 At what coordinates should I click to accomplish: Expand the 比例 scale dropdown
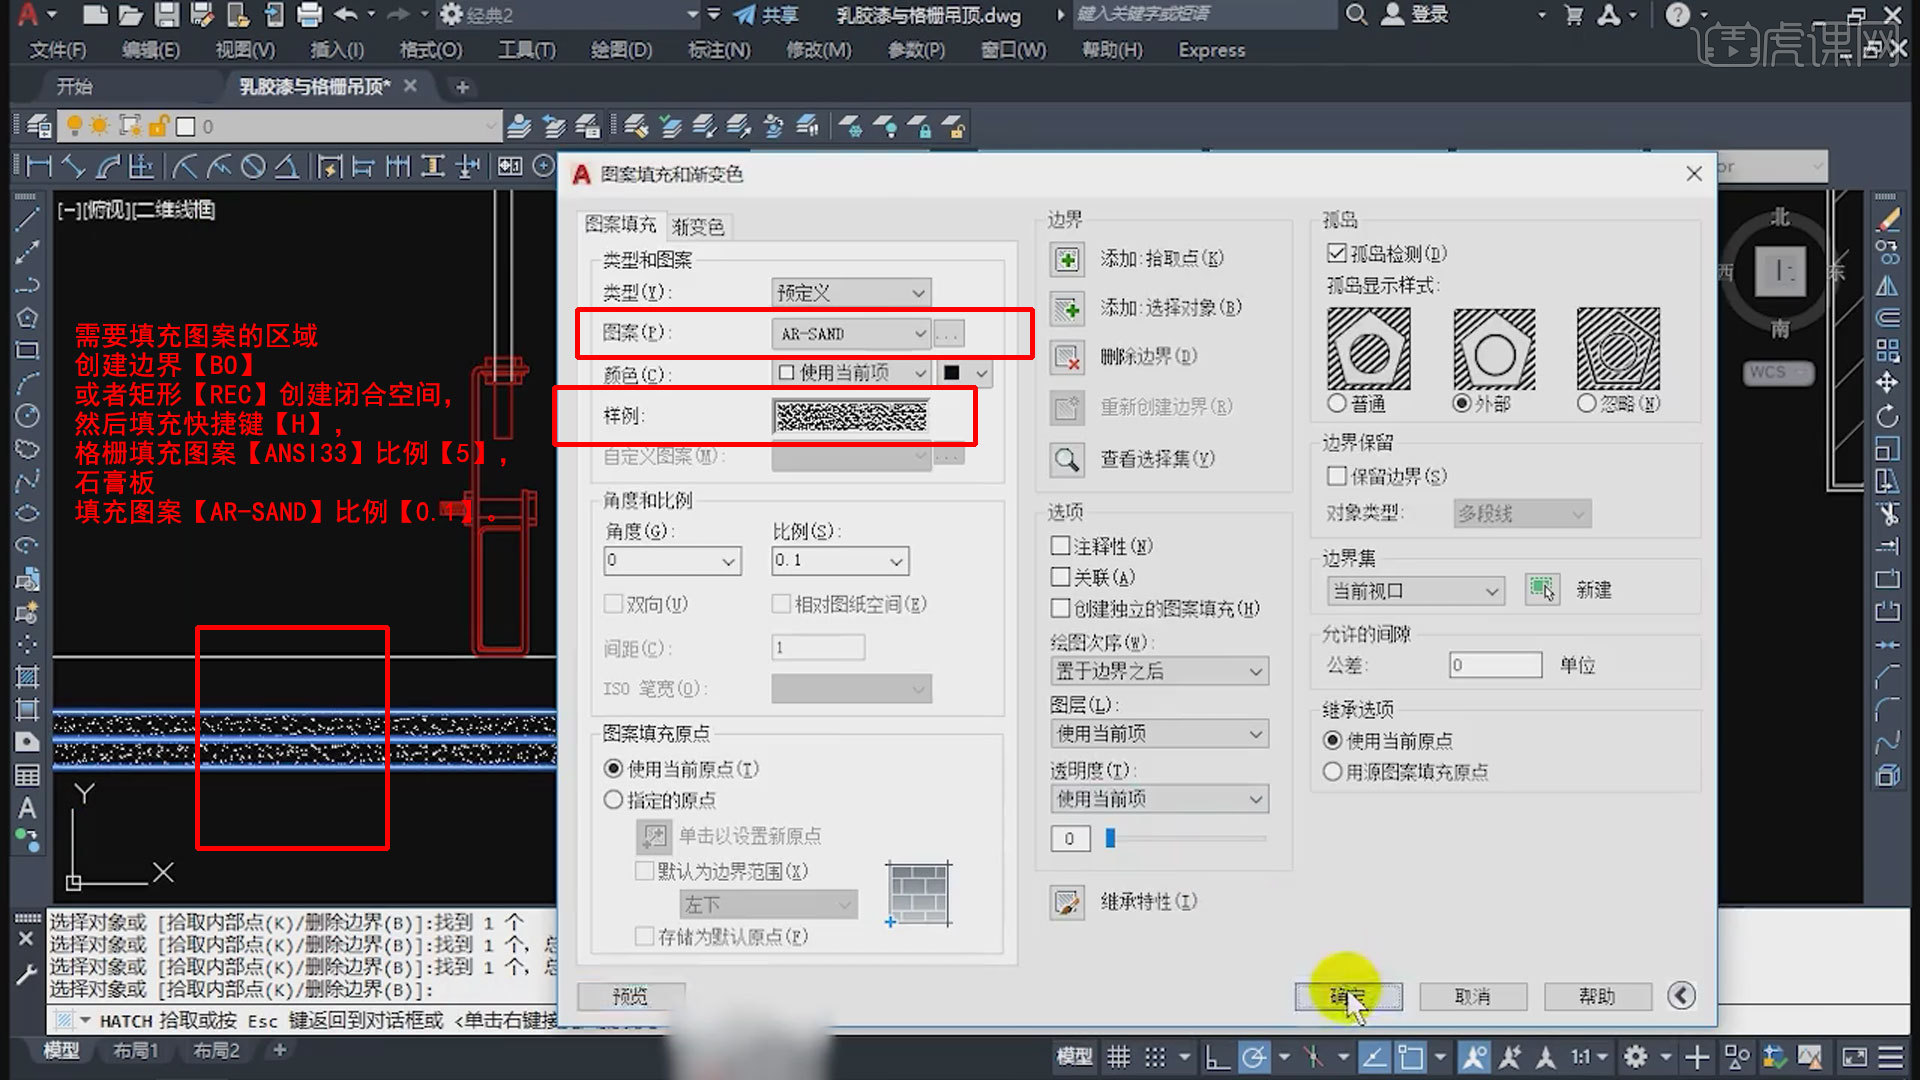(x=896, y=561)
